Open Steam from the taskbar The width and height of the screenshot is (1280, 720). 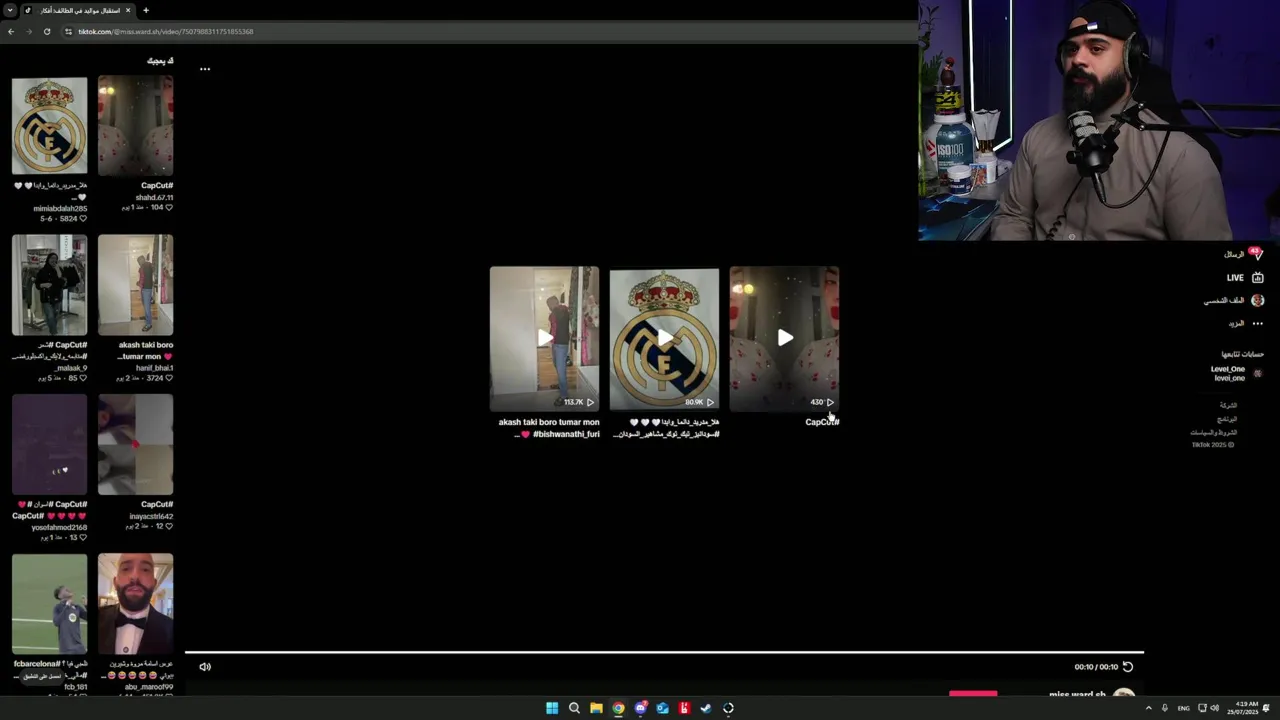click(706, 708)
